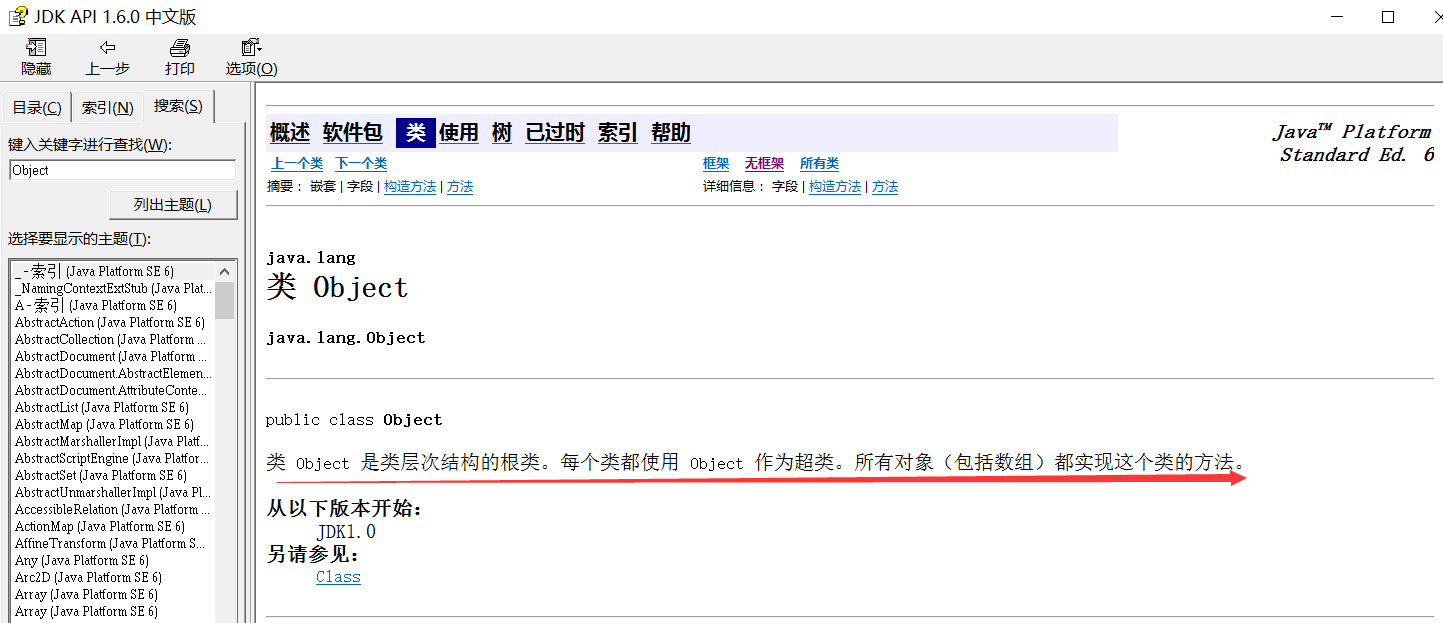This screenshot has height=623, width=1443.
Task: Switch to the 目录(C) tab
Action: click(x=37, y=108)
